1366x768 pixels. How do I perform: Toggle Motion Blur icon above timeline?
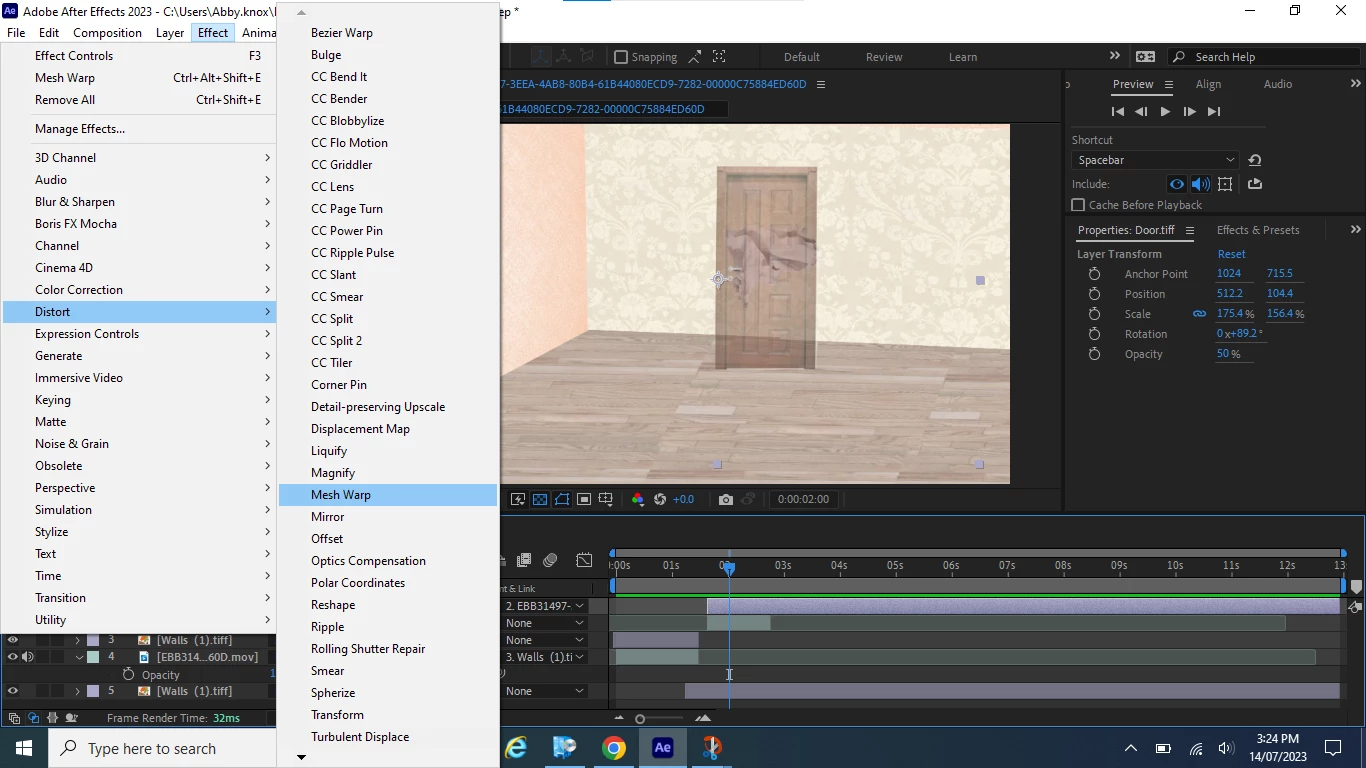click(x=550, y=560)
